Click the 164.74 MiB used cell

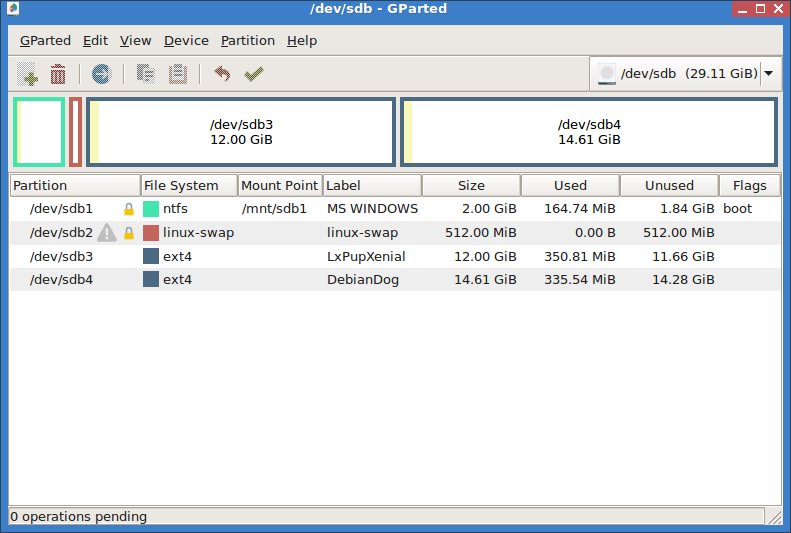click(x=580, y=209)
